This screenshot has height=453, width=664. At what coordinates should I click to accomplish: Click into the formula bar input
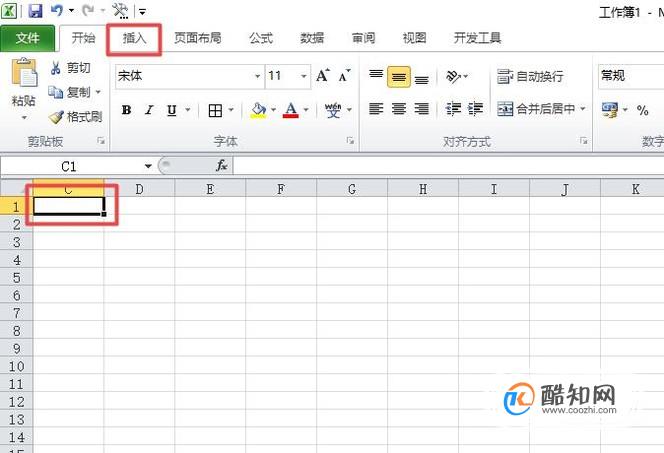[x=448, y=166]
